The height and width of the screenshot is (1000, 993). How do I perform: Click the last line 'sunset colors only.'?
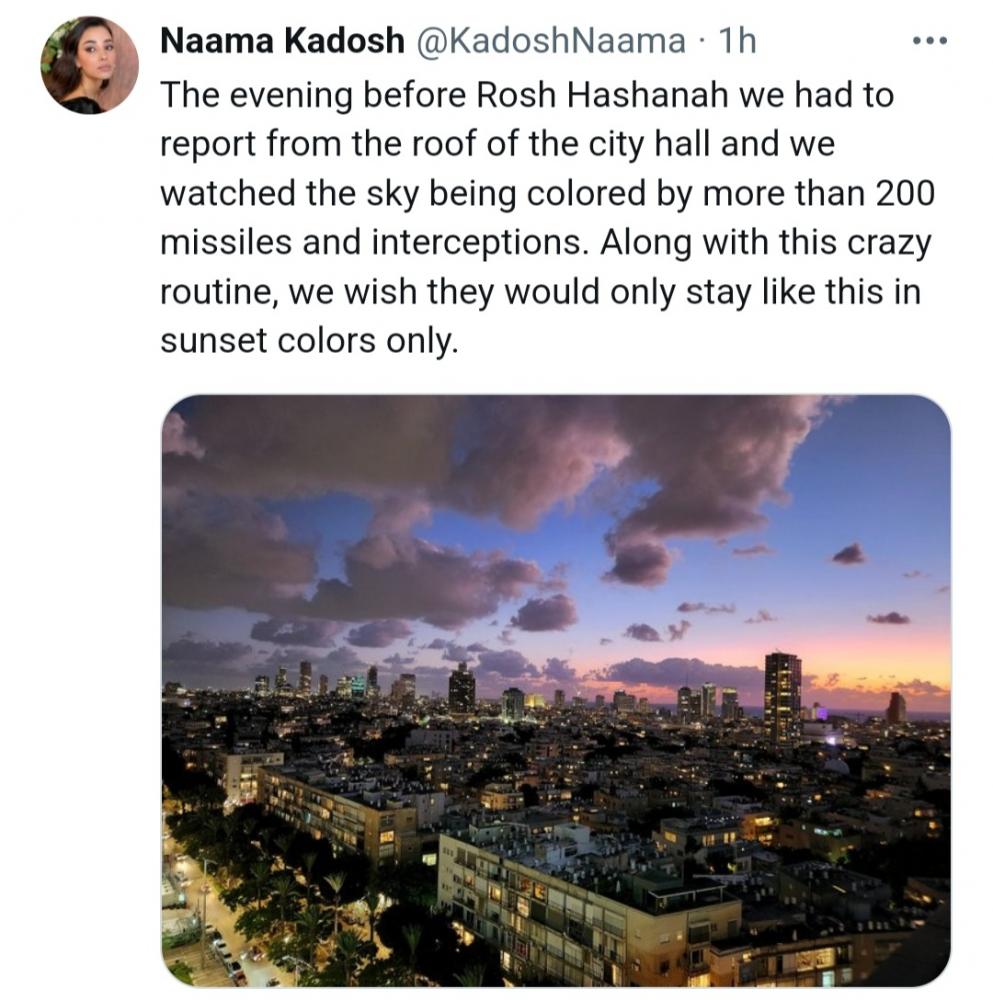pos(309,341)
